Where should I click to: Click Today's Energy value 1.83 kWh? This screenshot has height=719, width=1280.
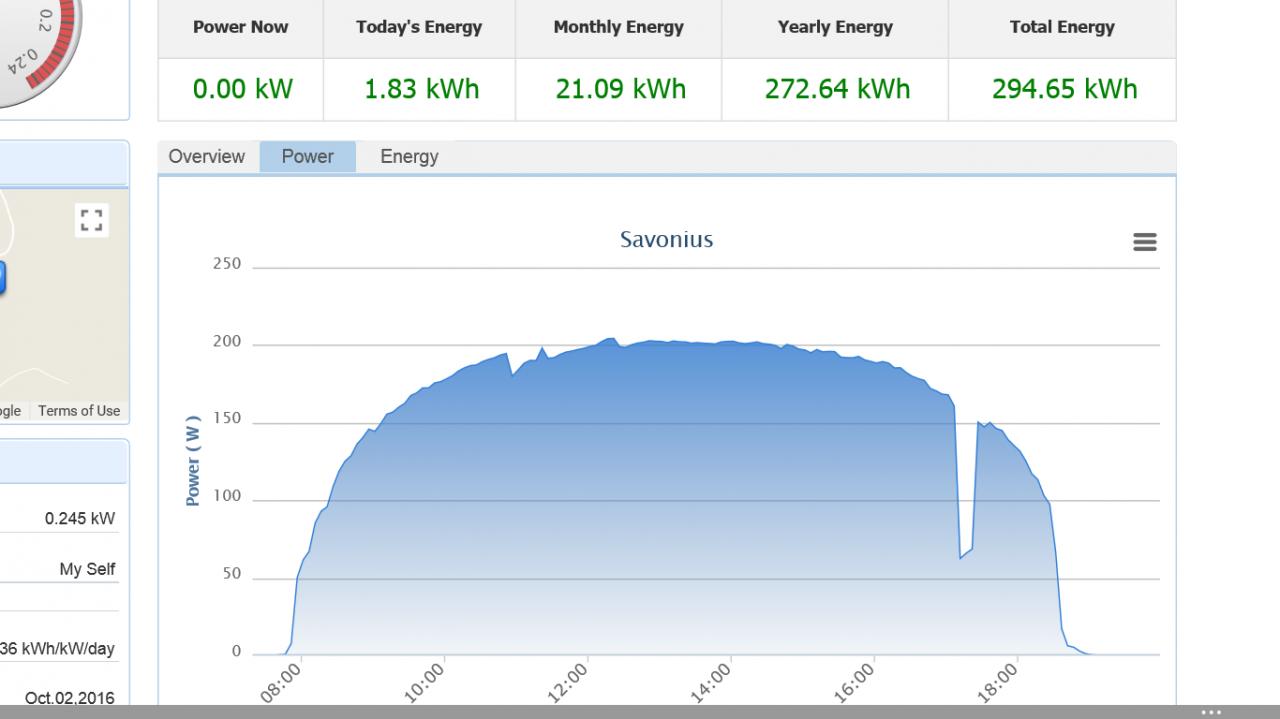(x=421, y=89)
